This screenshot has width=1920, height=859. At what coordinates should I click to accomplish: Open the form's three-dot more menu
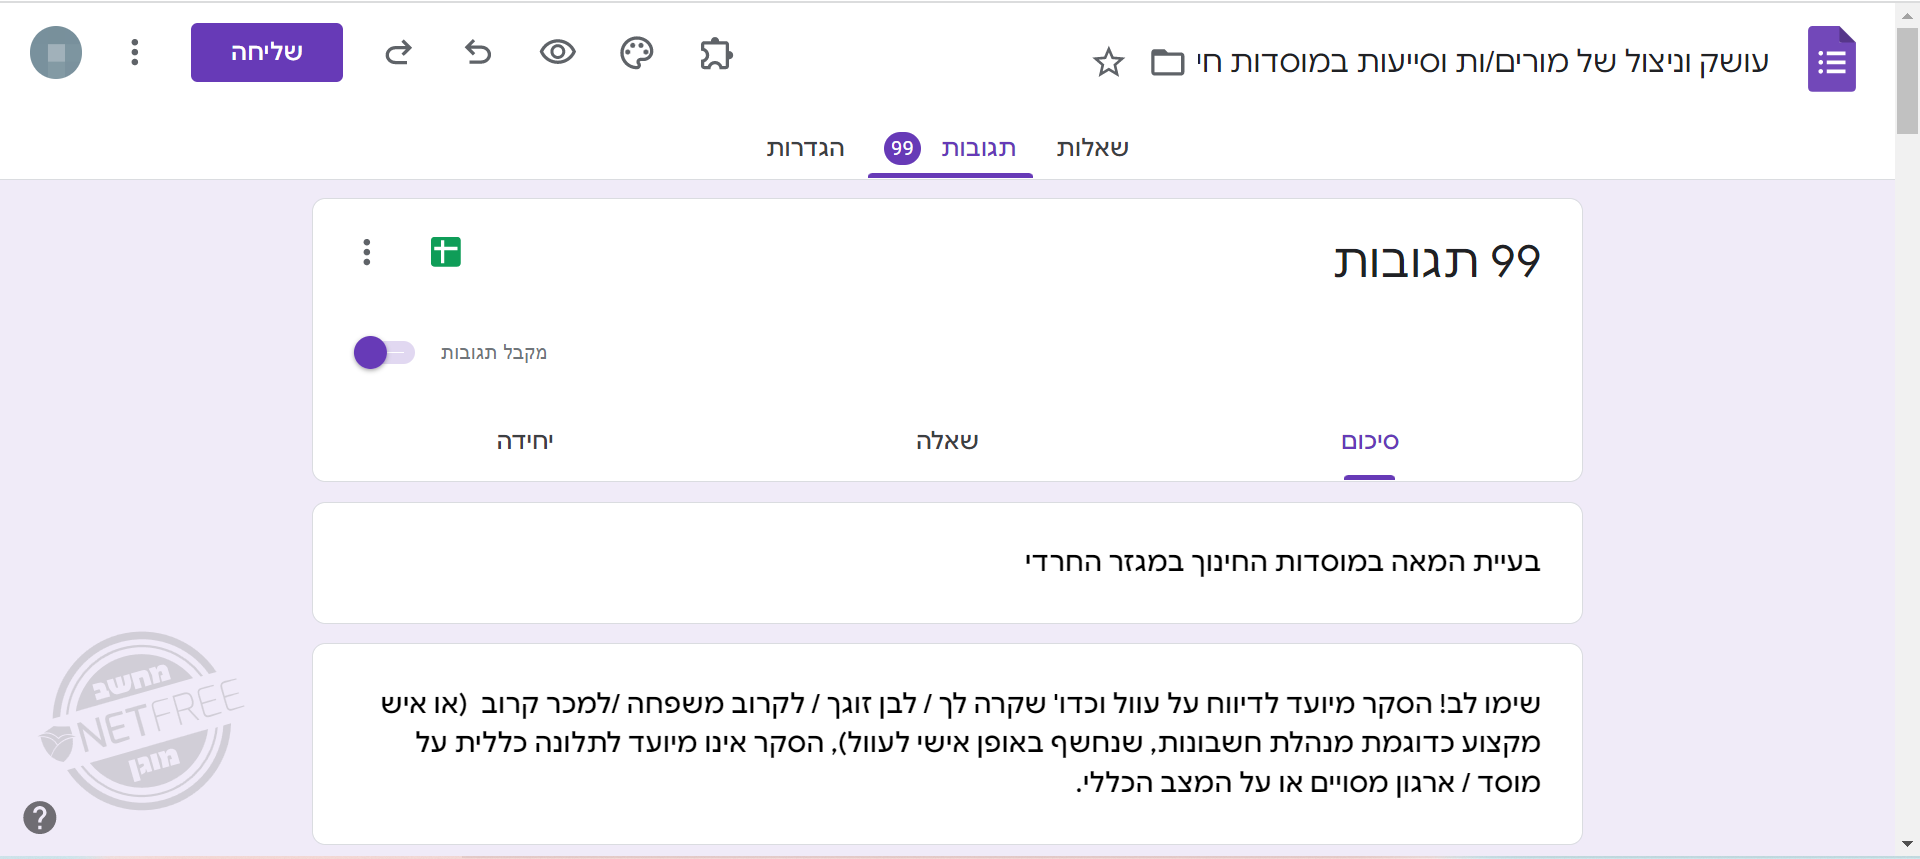click(134, 52)
